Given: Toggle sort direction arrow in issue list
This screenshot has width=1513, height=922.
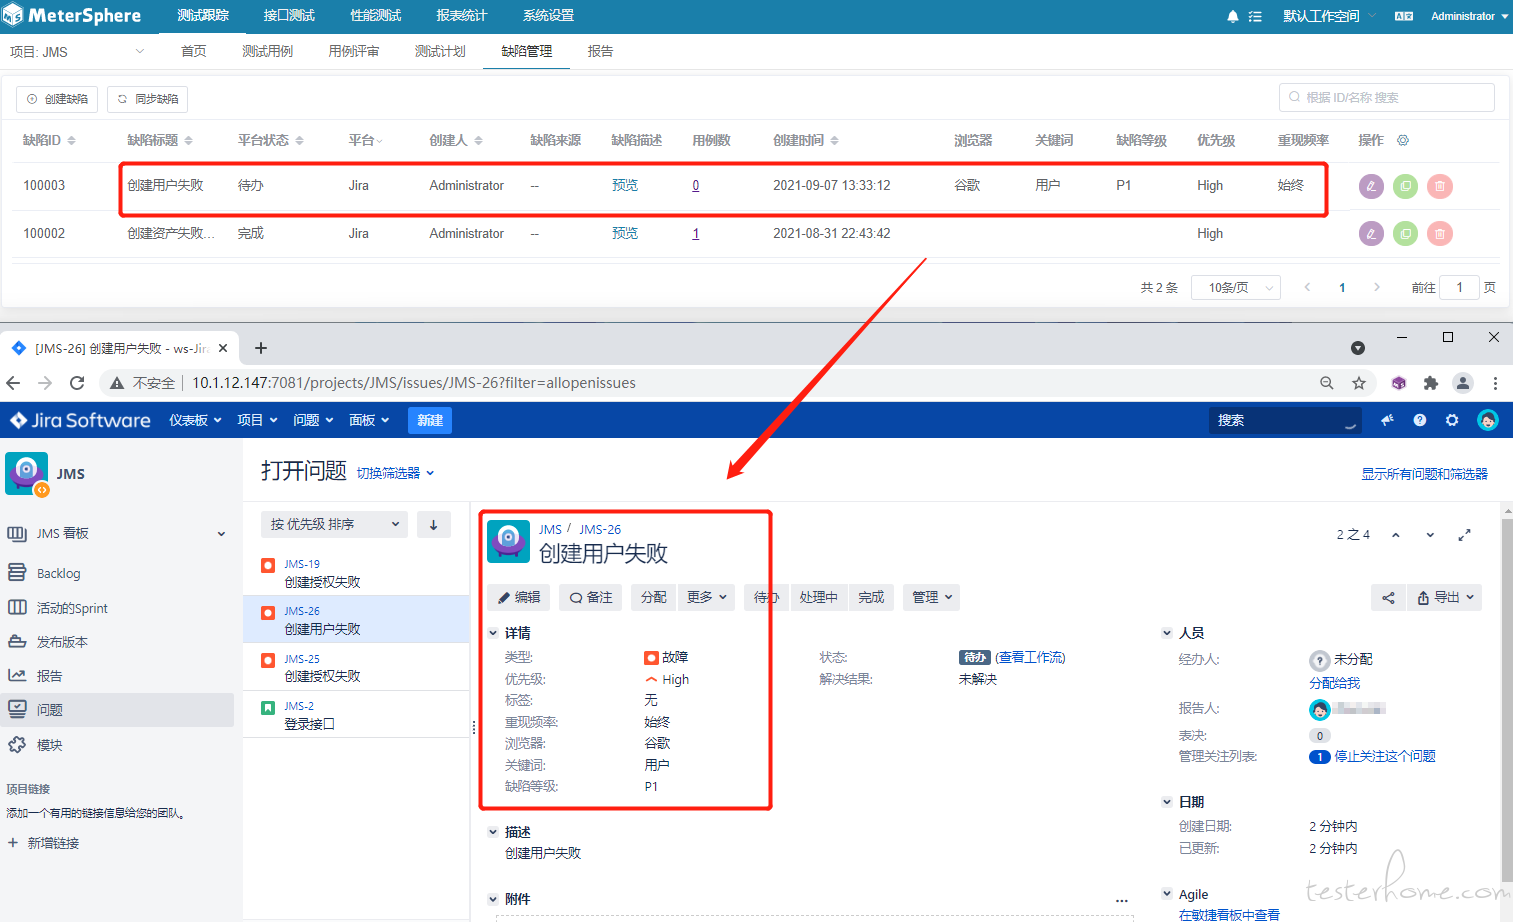Looking at the screenshot, I should [434, 524].
